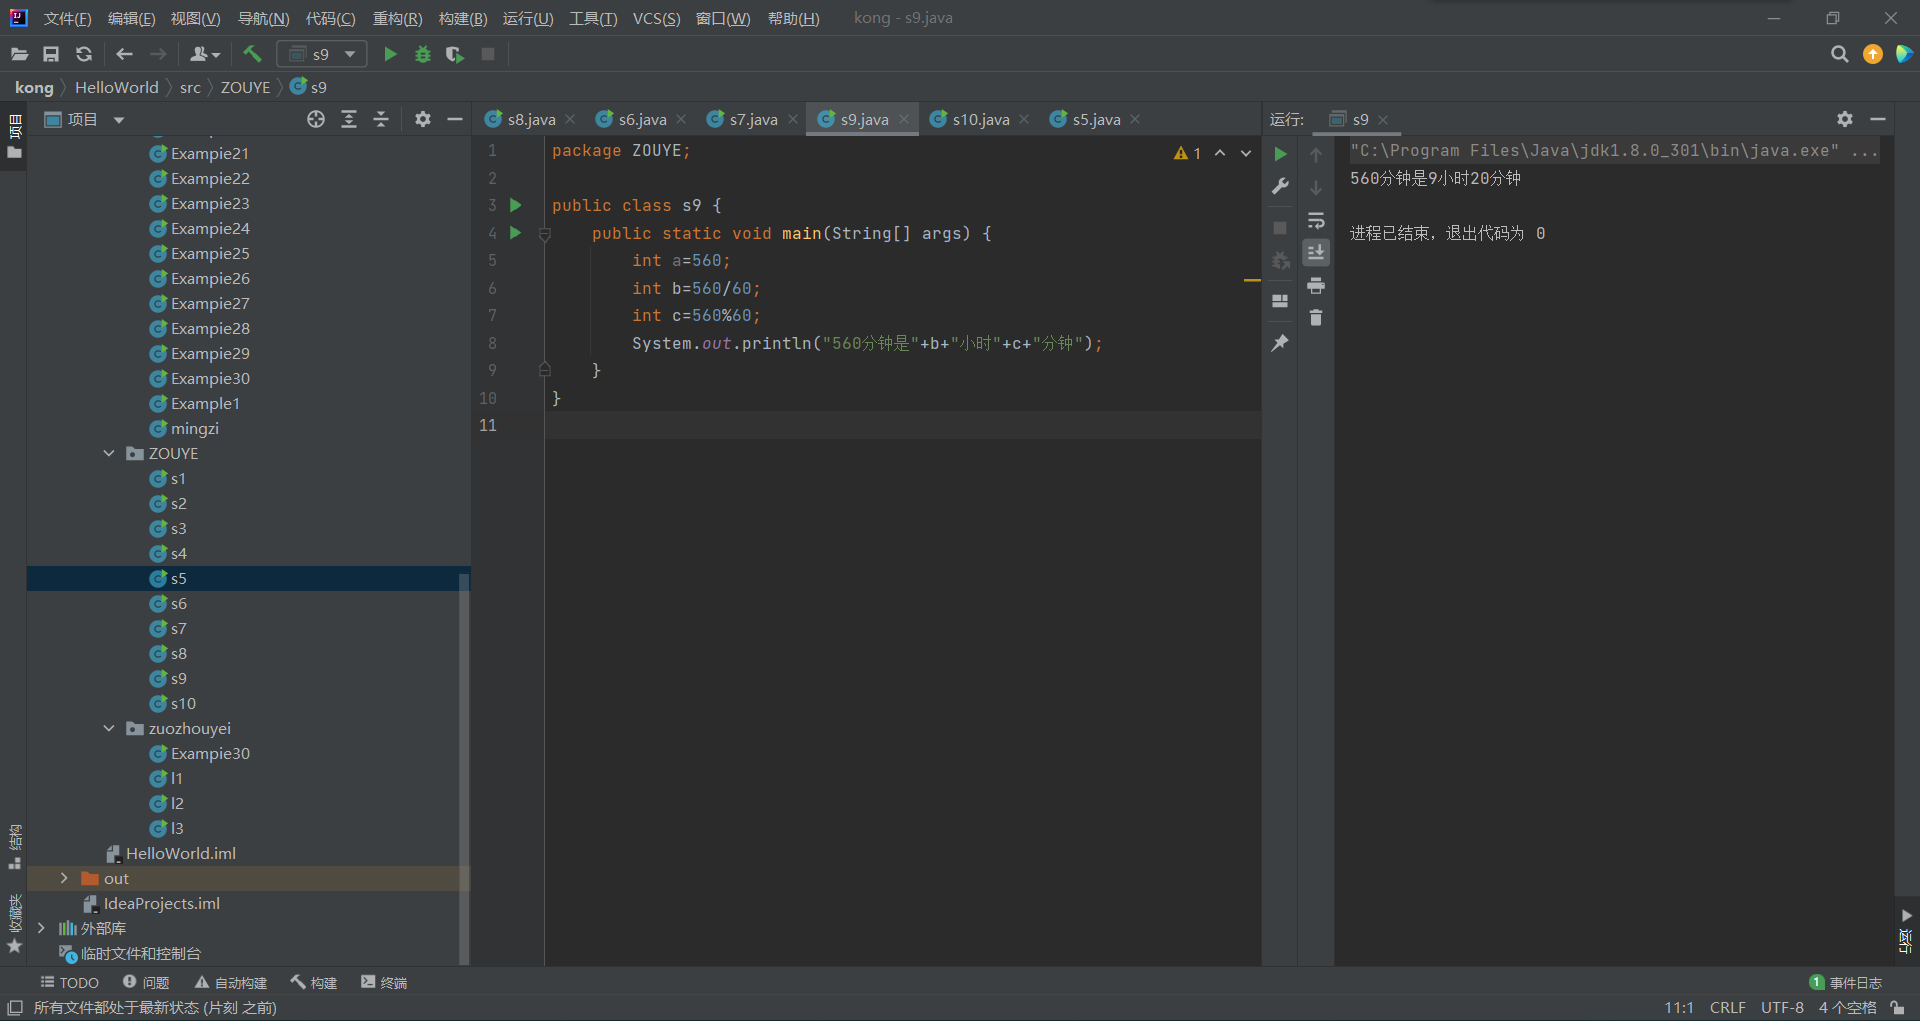
Task: Click the locate target icon in project panel
Action: [x=316, y=119]
